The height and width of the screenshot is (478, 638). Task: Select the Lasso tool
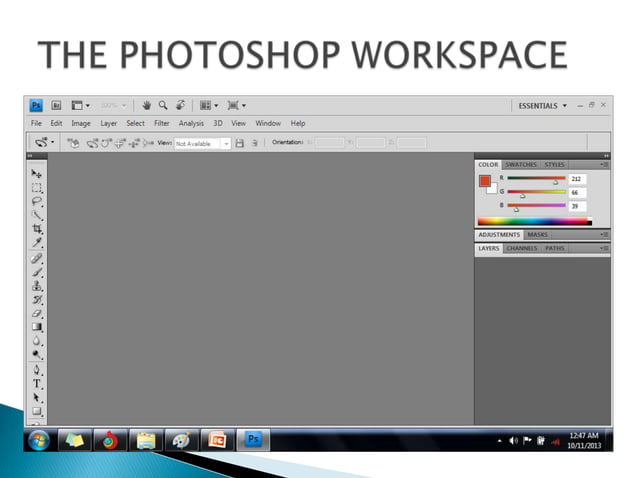pyautogui.click(x=37, y=202)
